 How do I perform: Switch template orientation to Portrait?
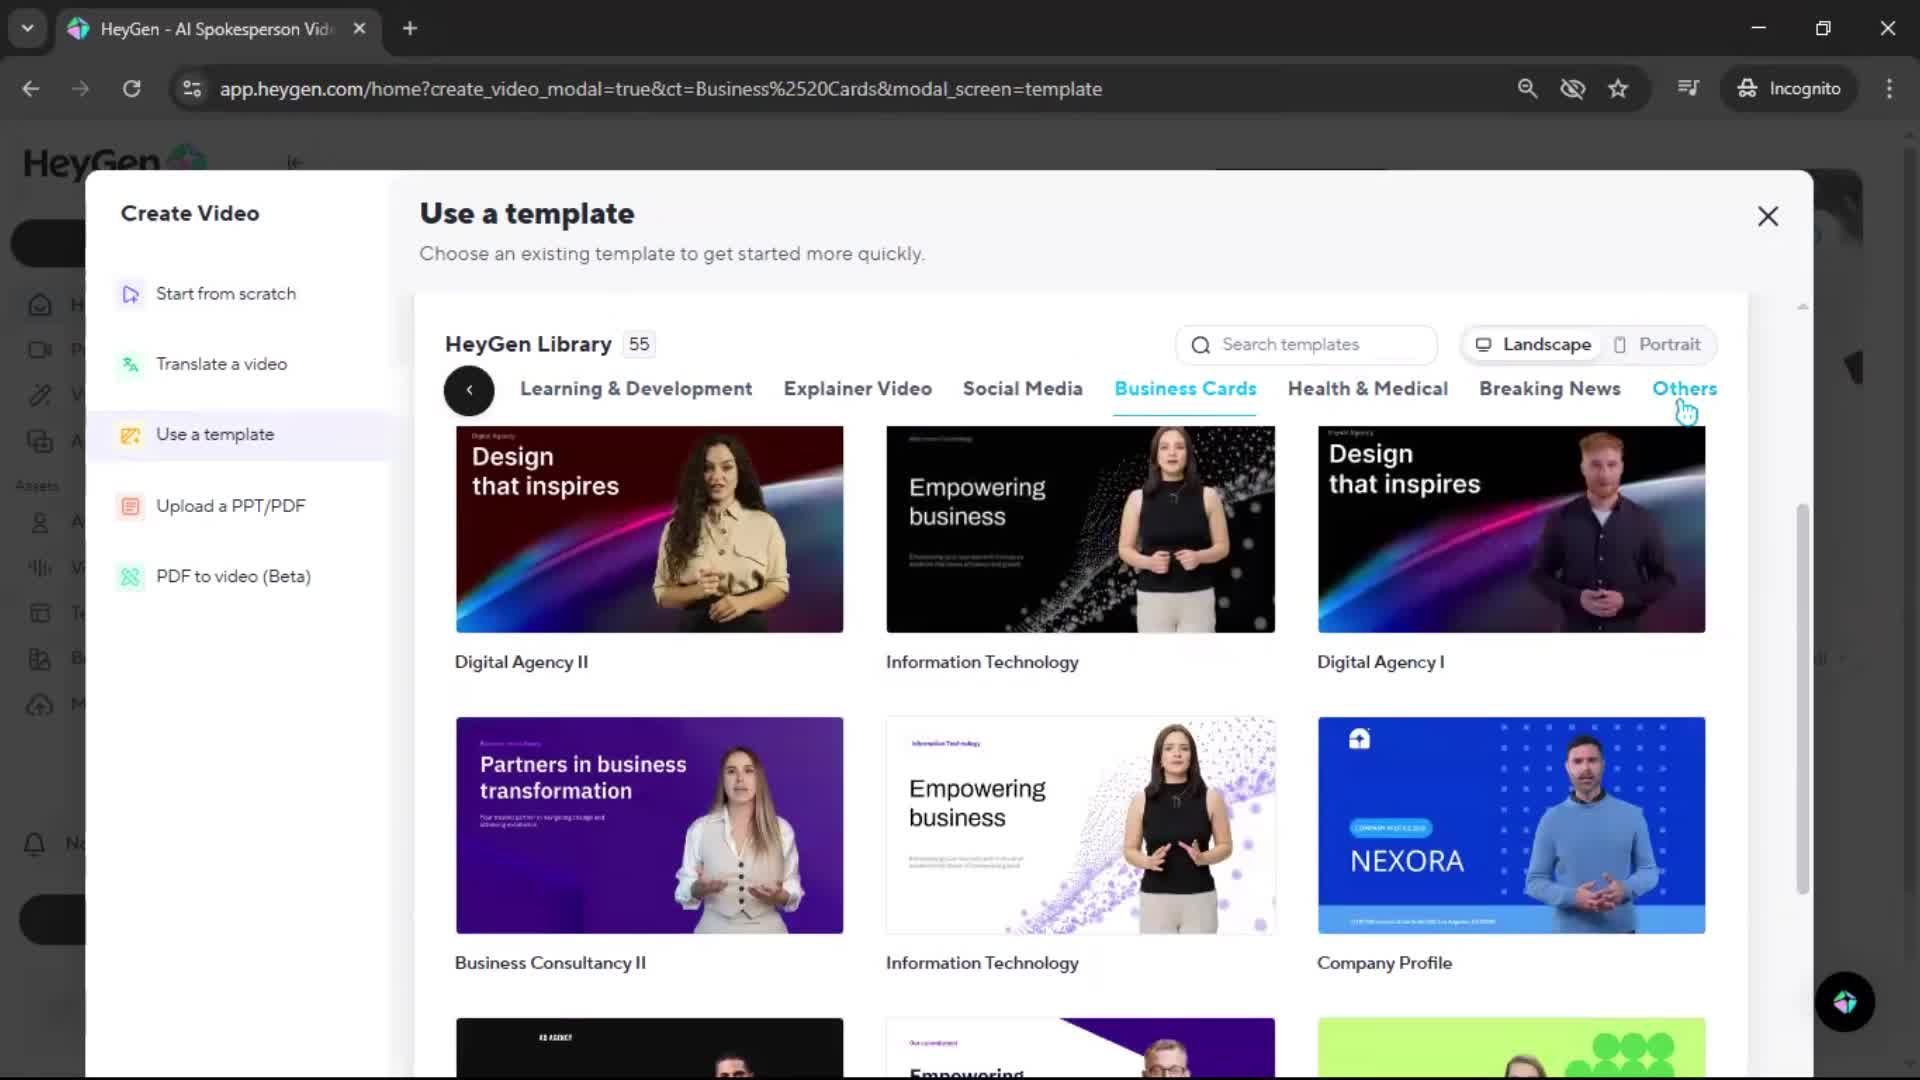(x=1657, y=344)
